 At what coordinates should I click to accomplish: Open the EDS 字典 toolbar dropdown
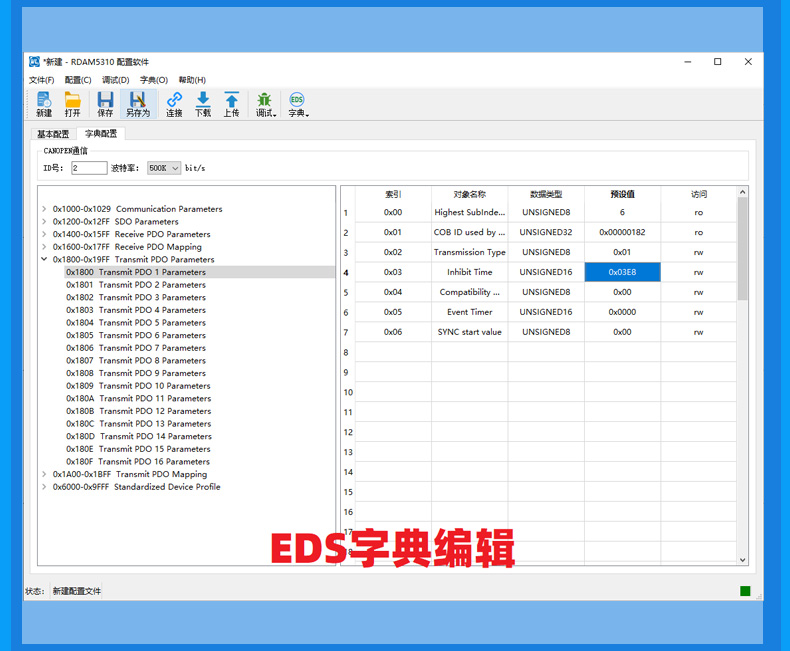(x=298, y=104)
